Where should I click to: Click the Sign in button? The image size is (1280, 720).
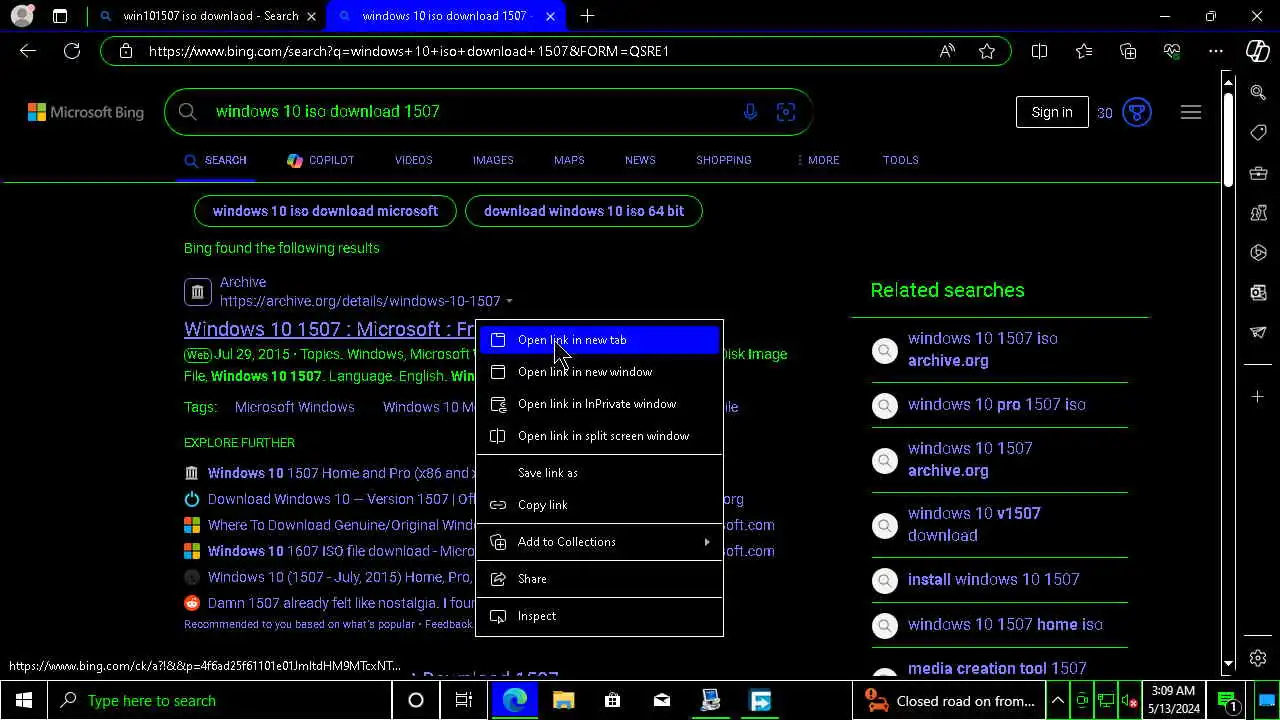(1052, 112)
